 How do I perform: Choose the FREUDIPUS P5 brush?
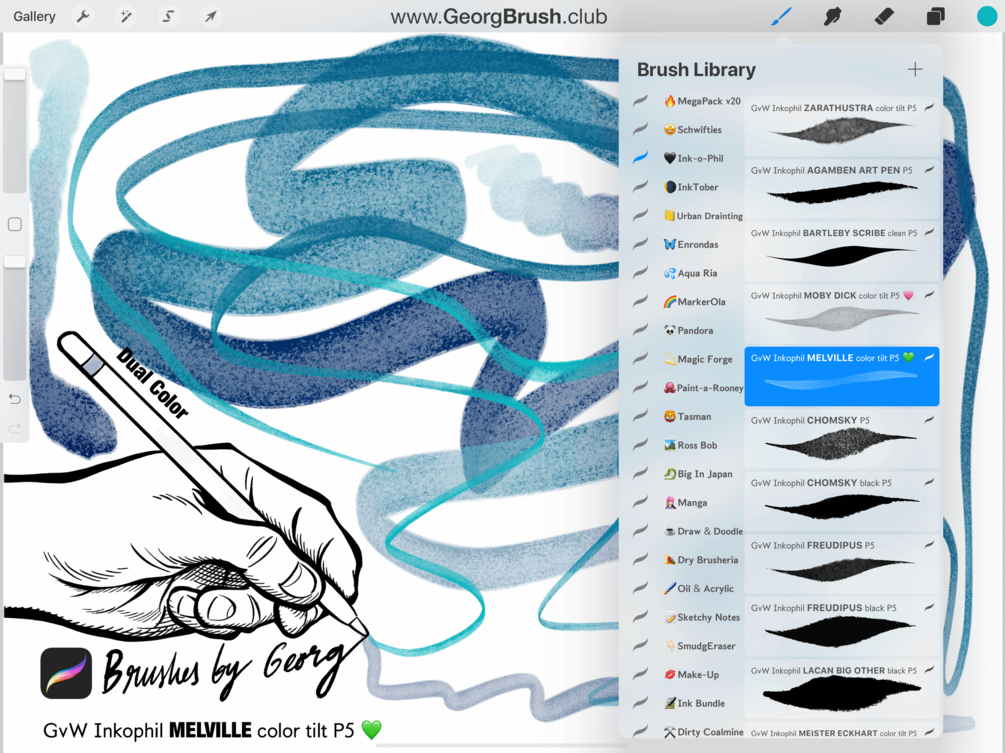(842, 564)
